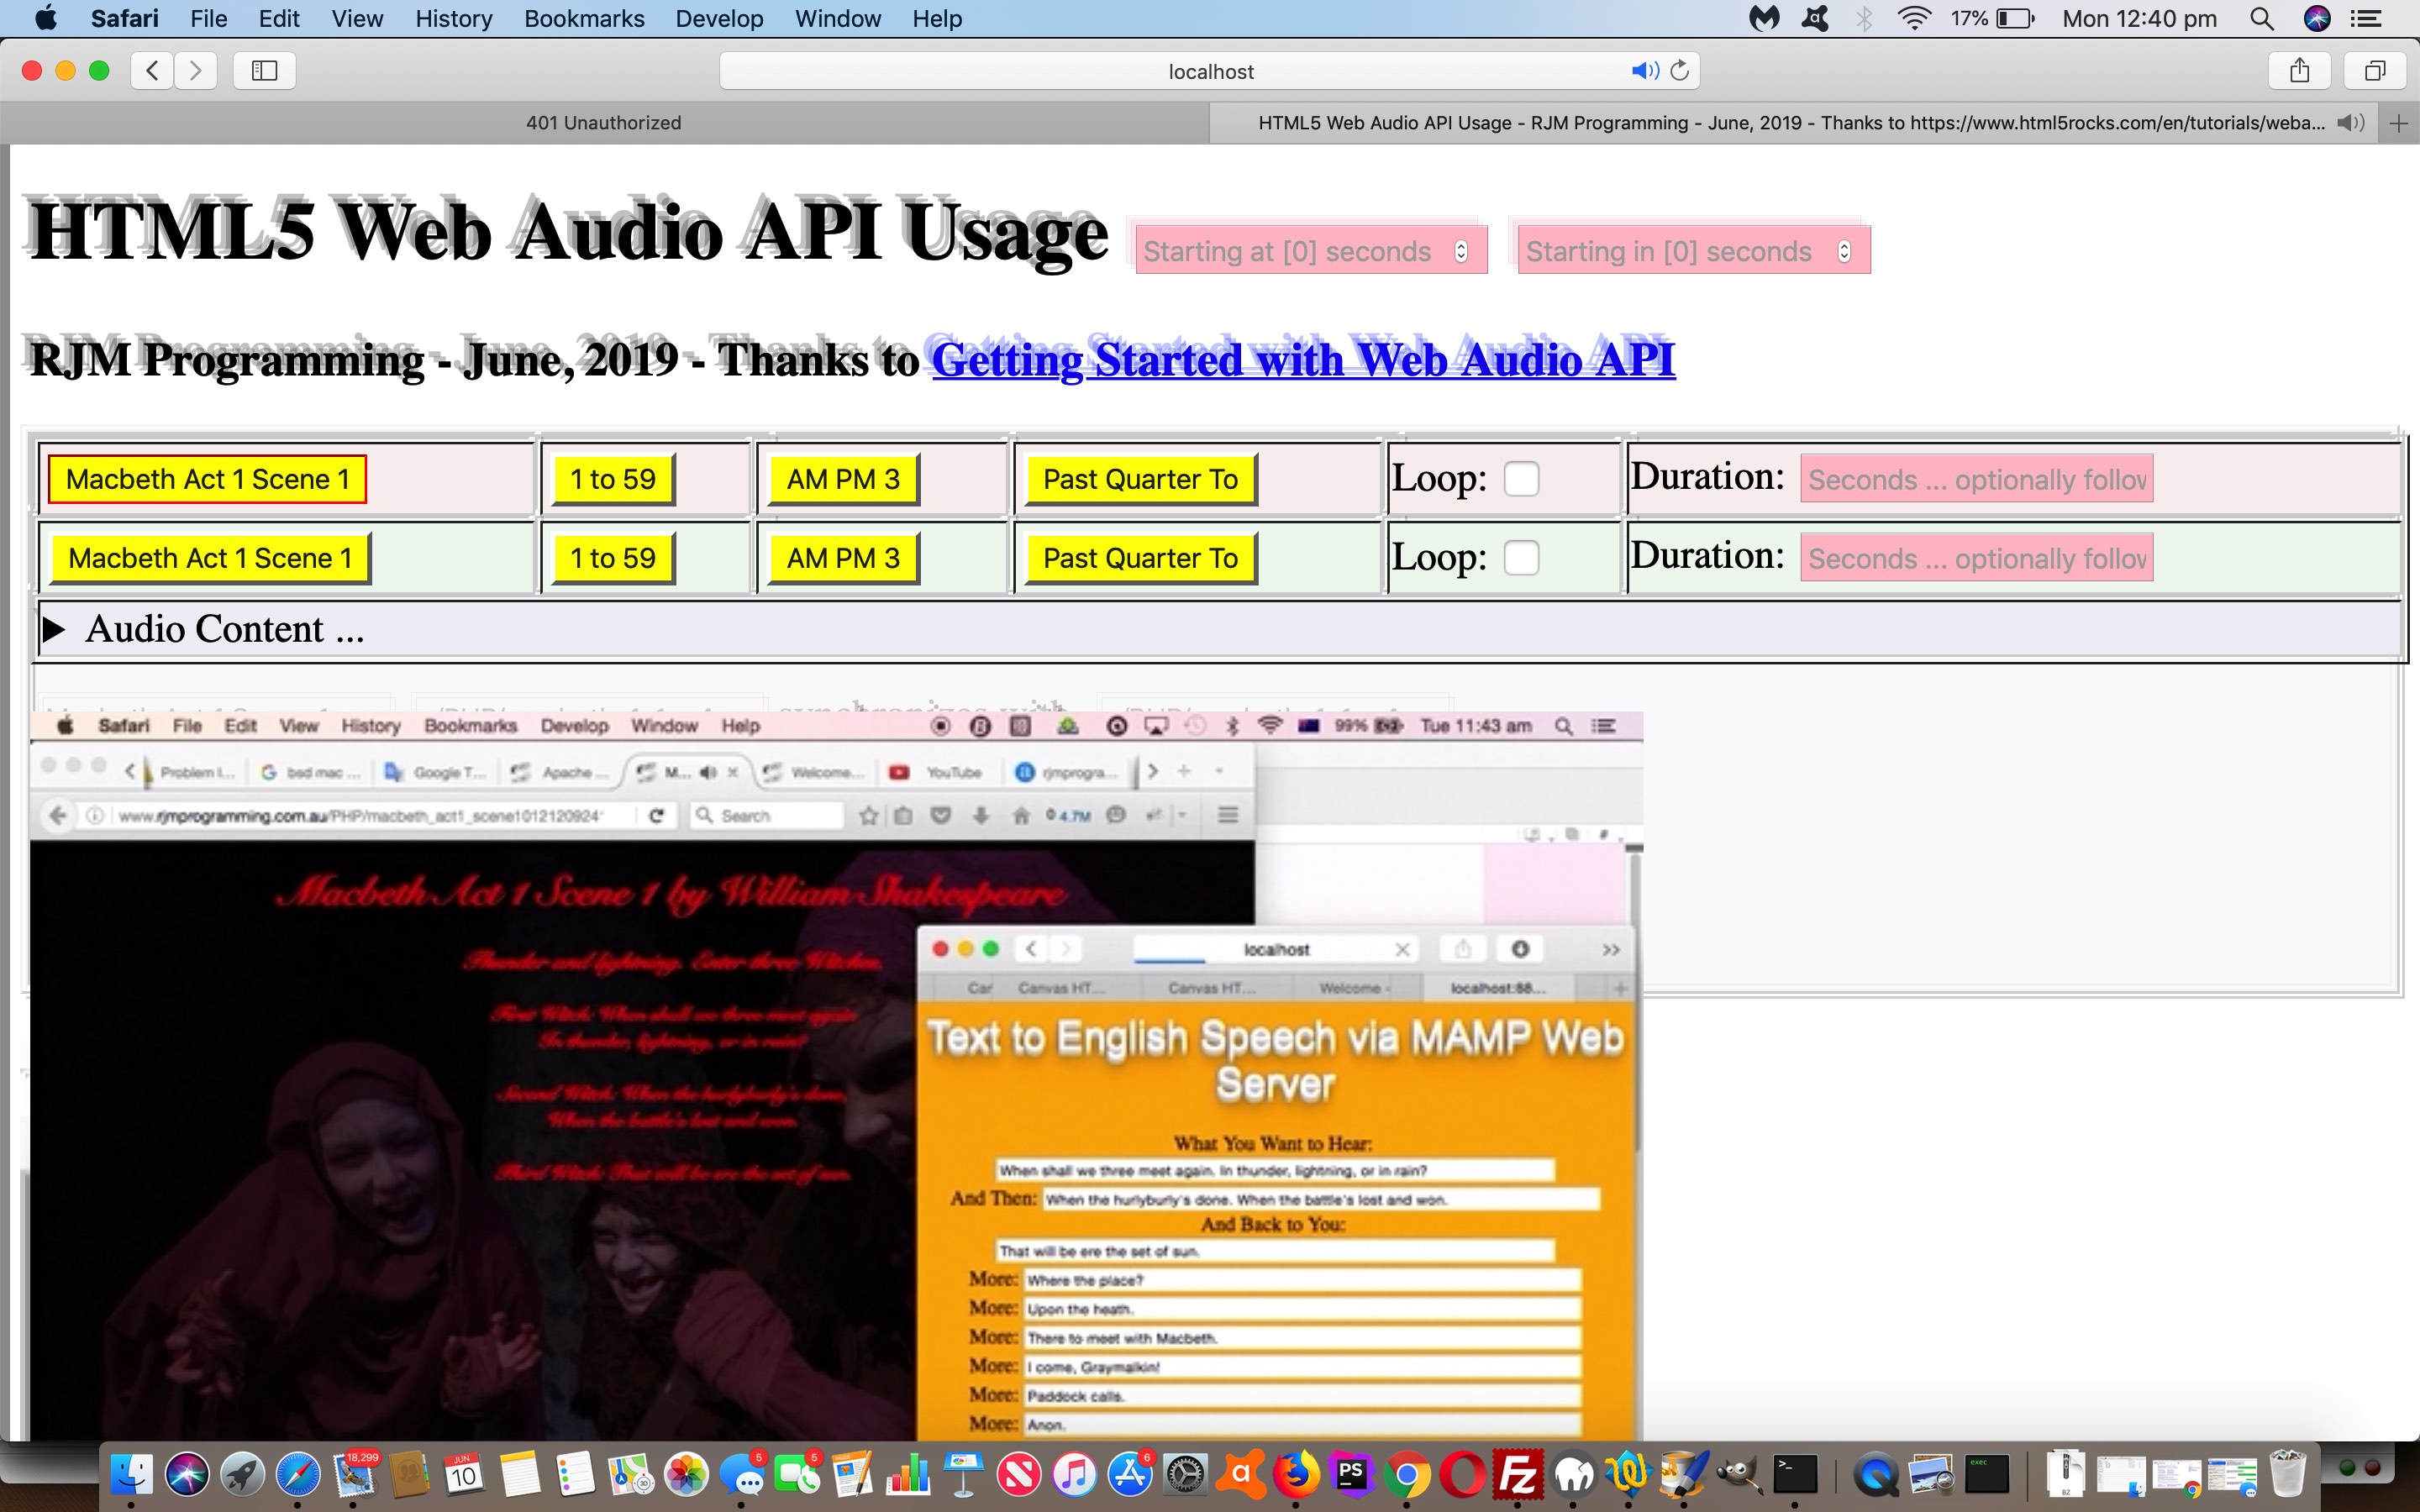The height and width of the screenshot is (1512, 2420).
Task: Focus second row Duration seconds field
Action: [x=1976, y=558]
